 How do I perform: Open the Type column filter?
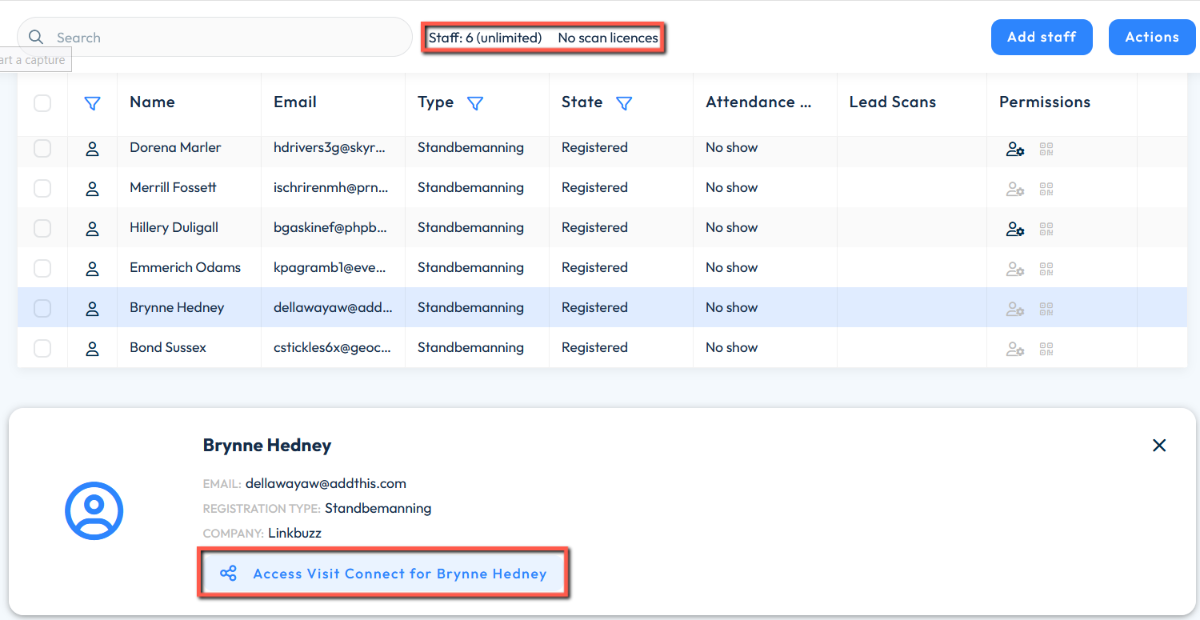(476, 103)
